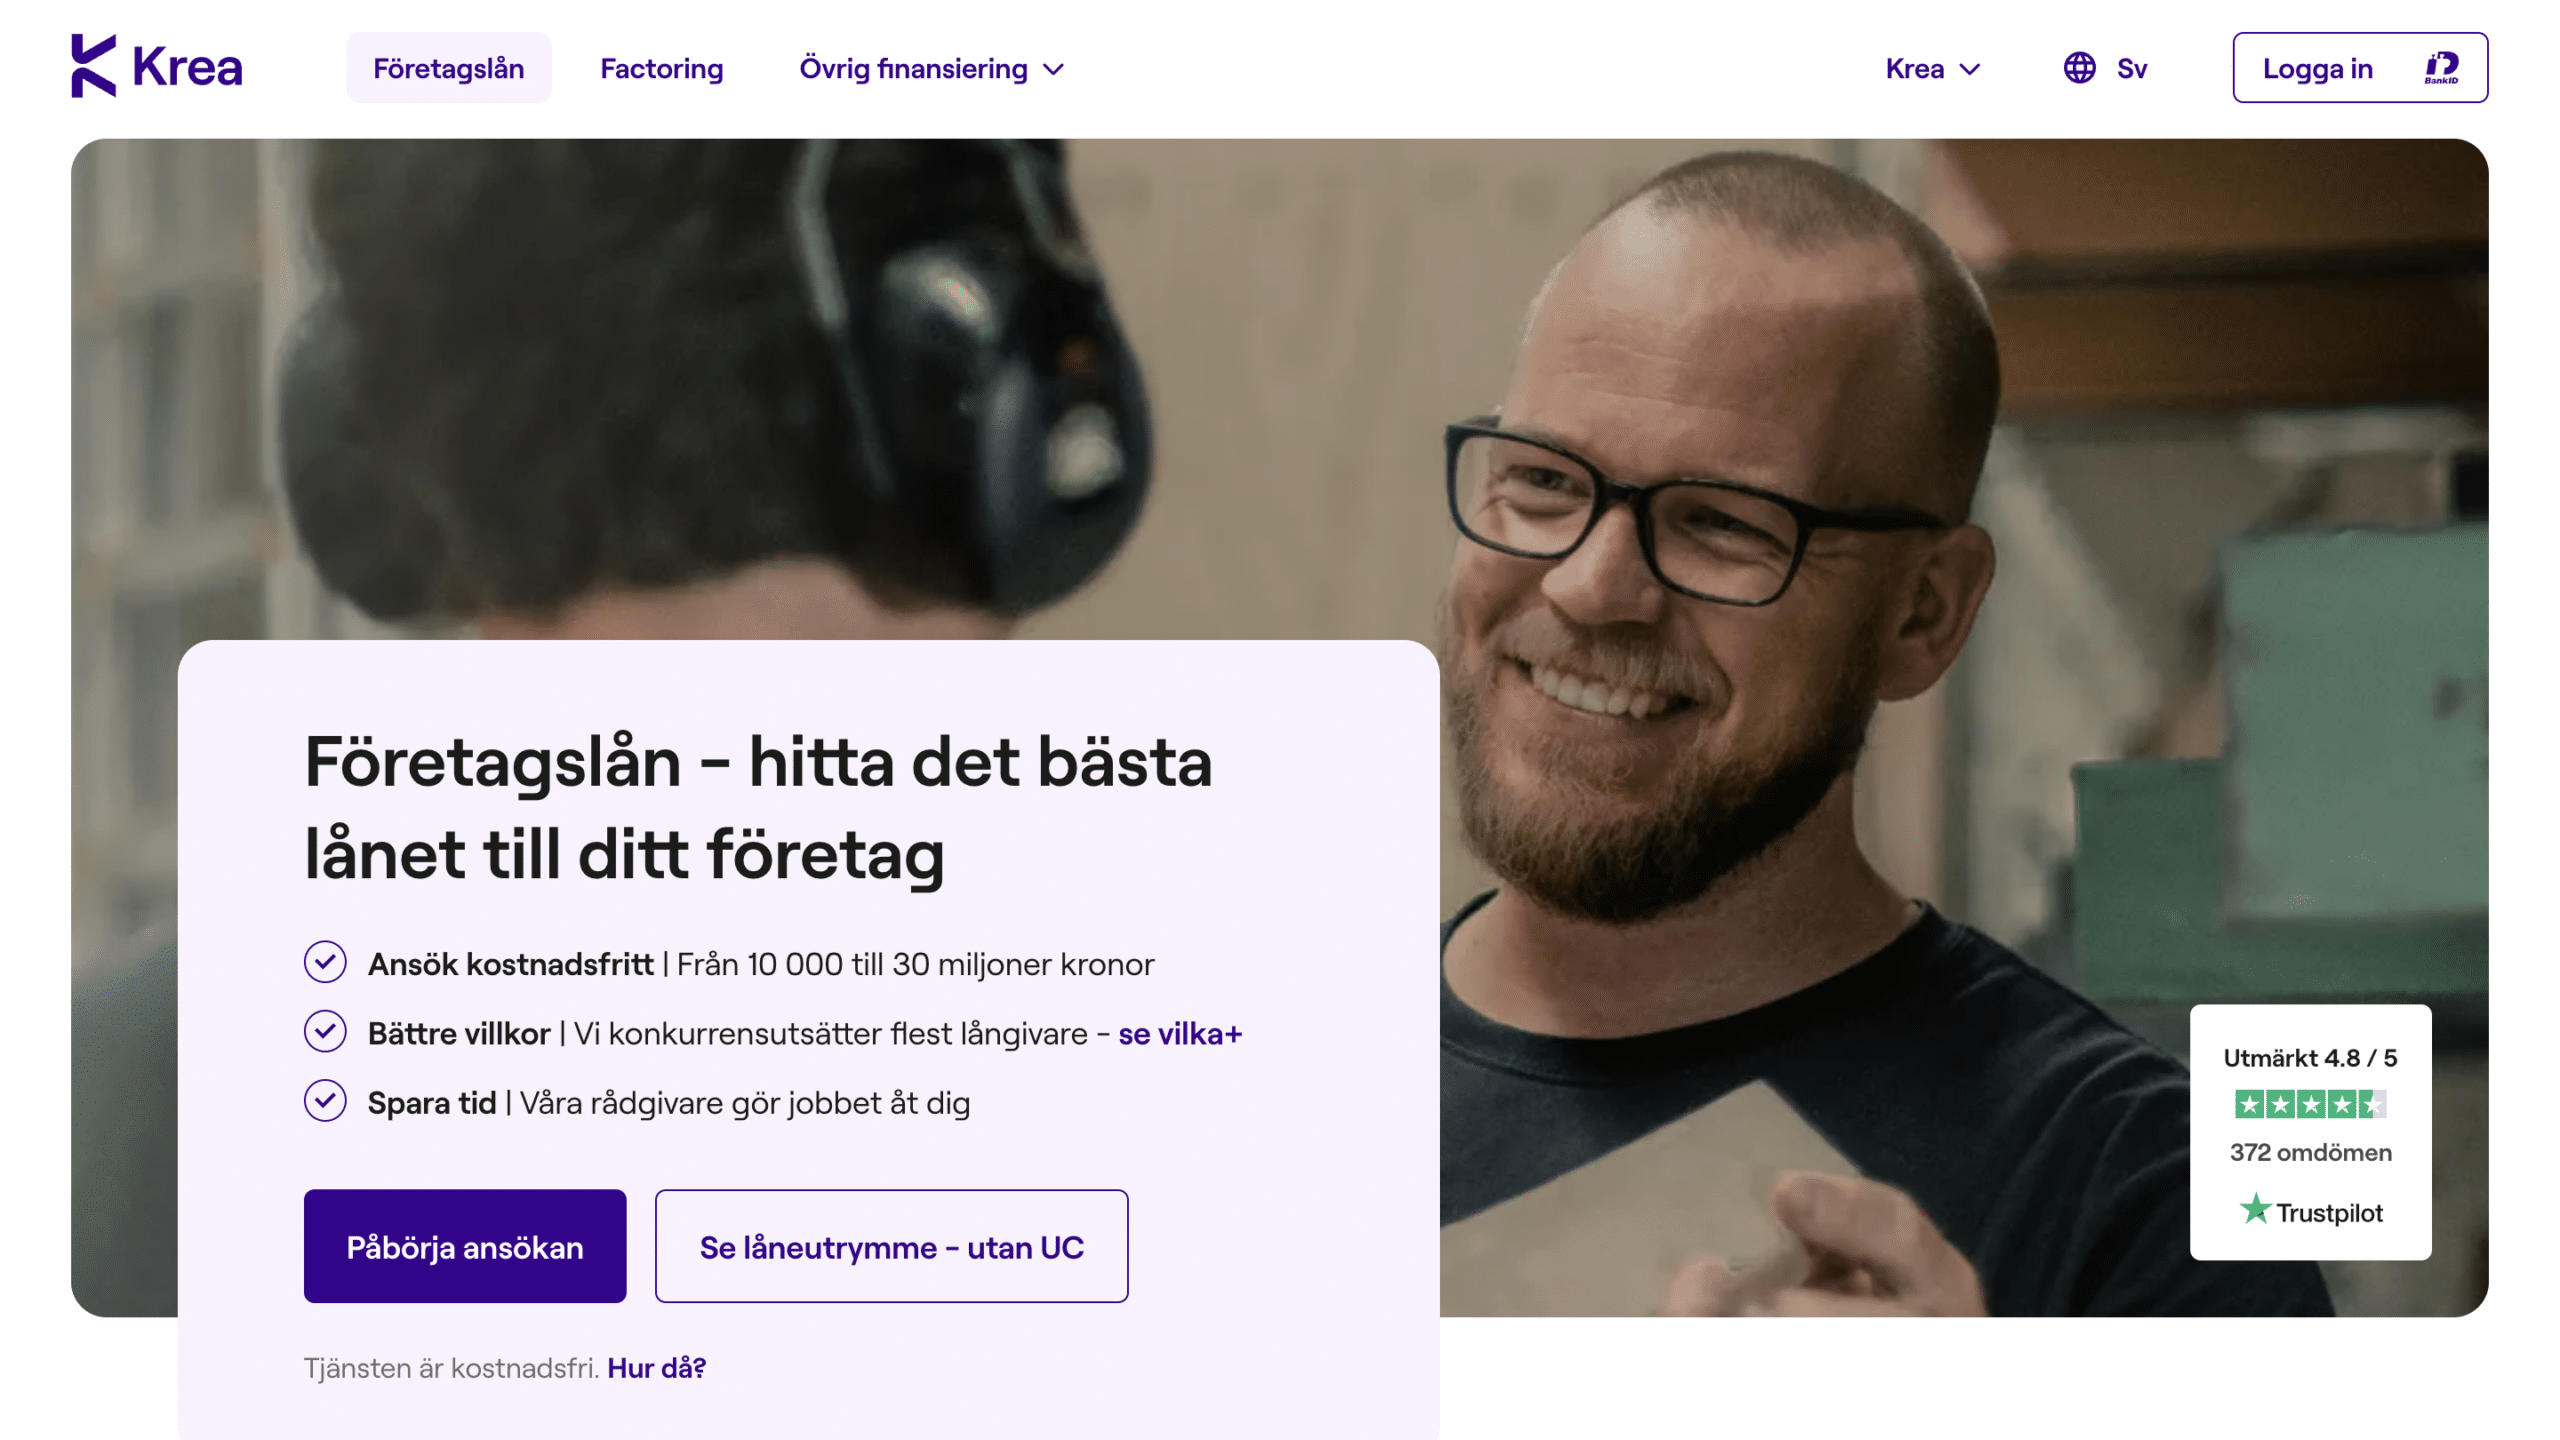The width and height of the screenshot is (2560, 1440).
Task: Click the Krea logo icon
Action: 93,66
